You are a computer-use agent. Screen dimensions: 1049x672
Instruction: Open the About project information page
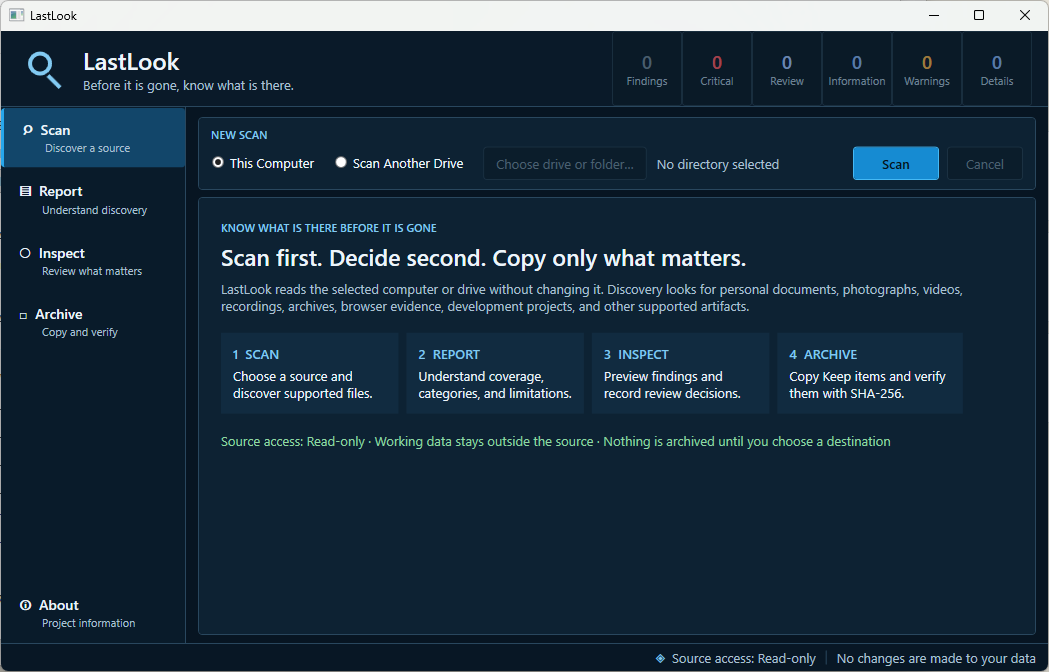tap(94, 613)
